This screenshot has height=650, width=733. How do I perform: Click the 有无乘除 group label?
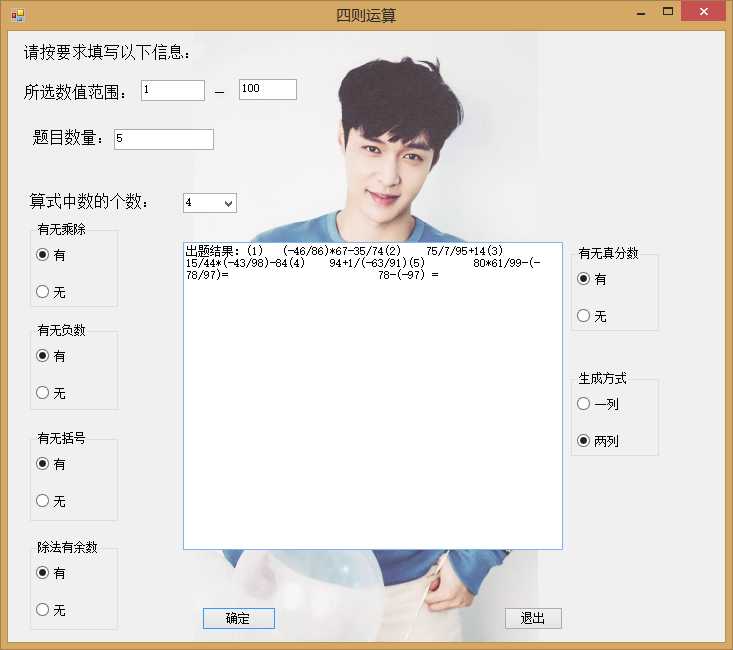coord(61,229)
